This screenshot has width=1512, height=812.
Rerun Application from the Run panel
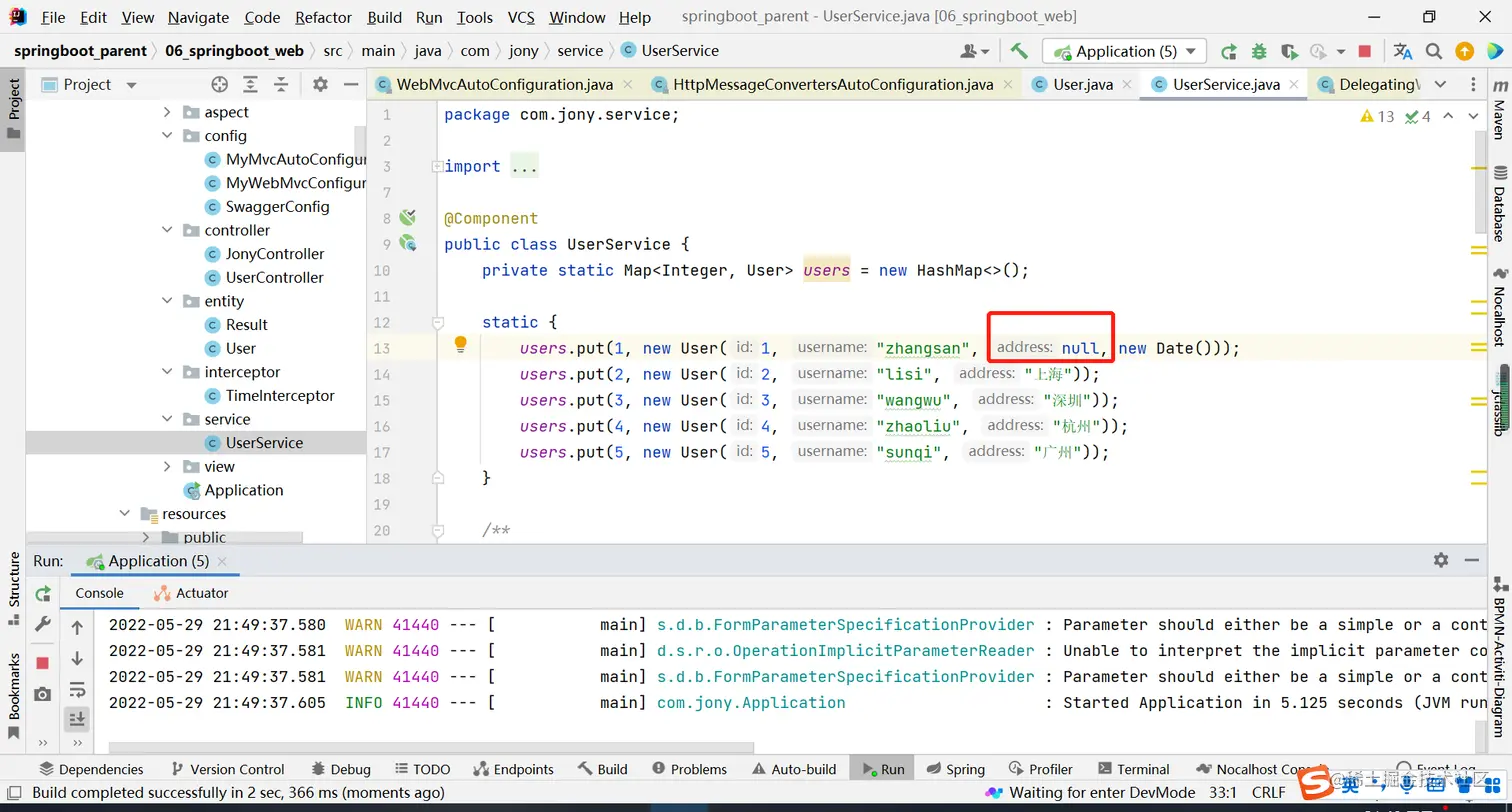click(x=43, y=594)
